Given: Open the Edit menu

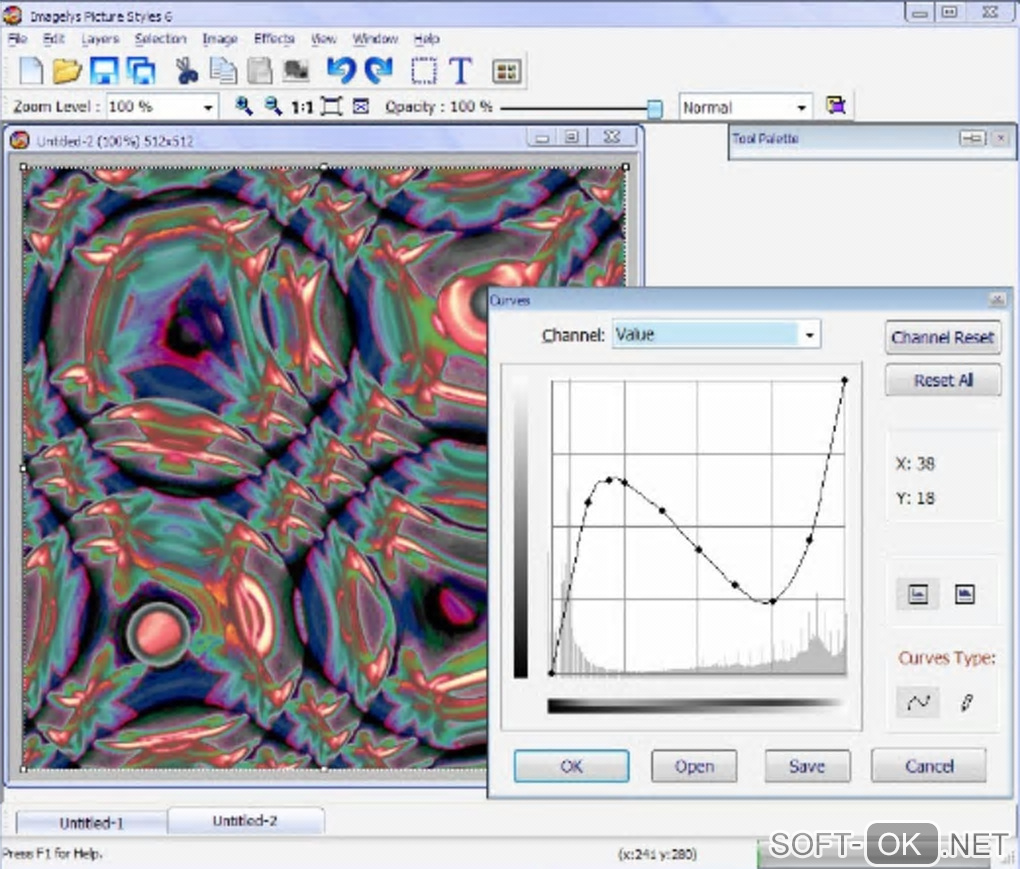Looking at the screenshot, I should click(54, 38).
